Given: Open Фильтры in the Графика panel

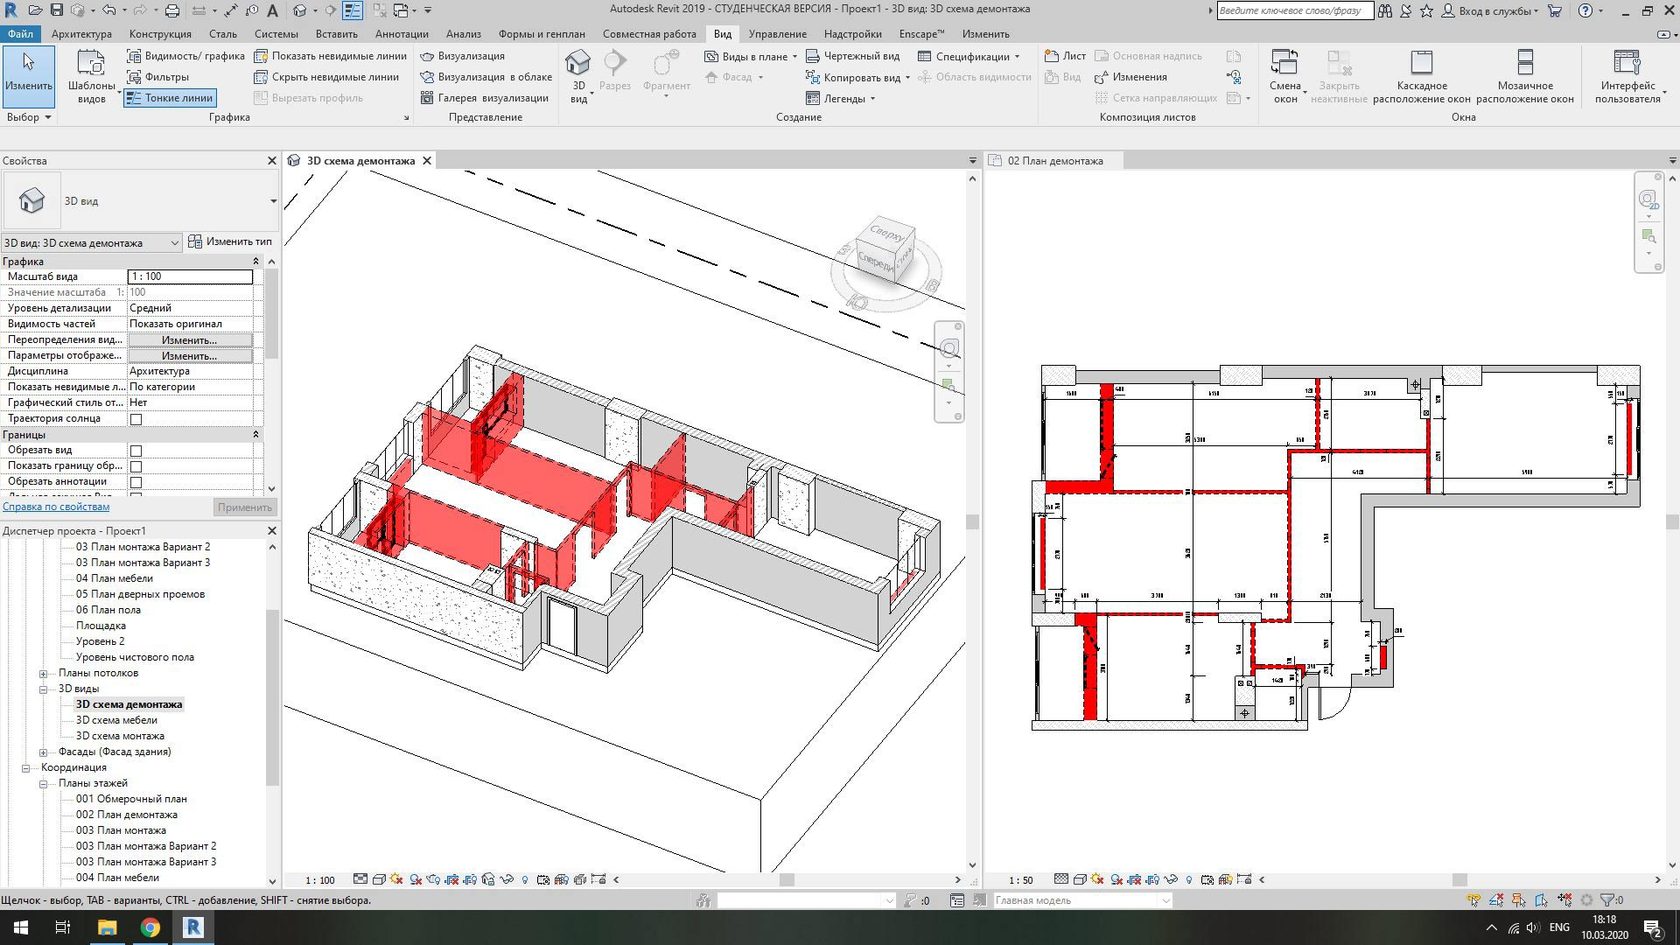Looking at the screenshot, I should 158,77.
